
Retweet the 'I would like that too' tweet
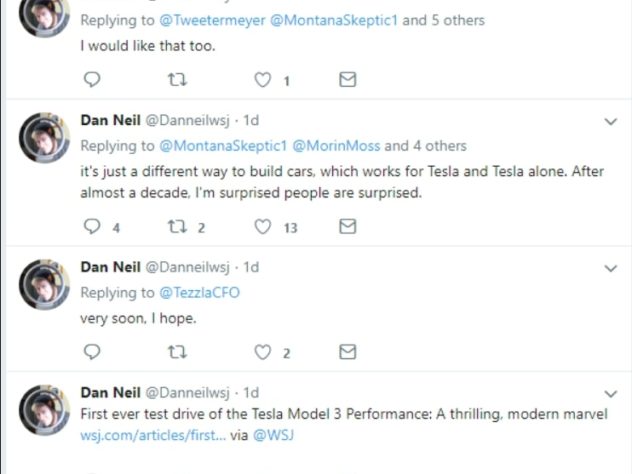pos(177,79)
